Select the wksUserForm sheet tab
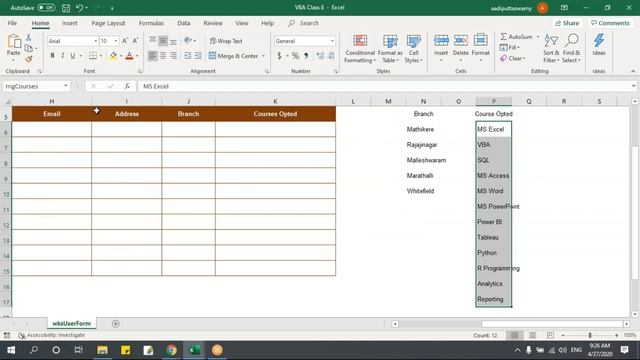Screen dimensions: 640x360 coord(72,324)
